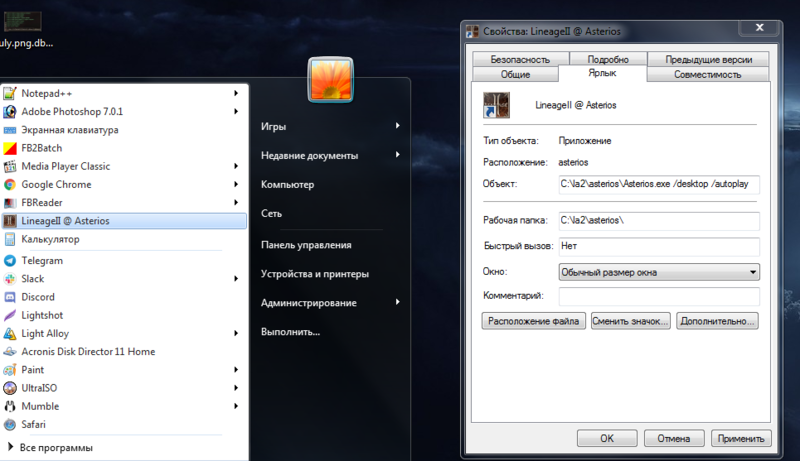The height and width of the screenshot is (461, 800).
Task: Open Safari via its icon
Action: 10,425
